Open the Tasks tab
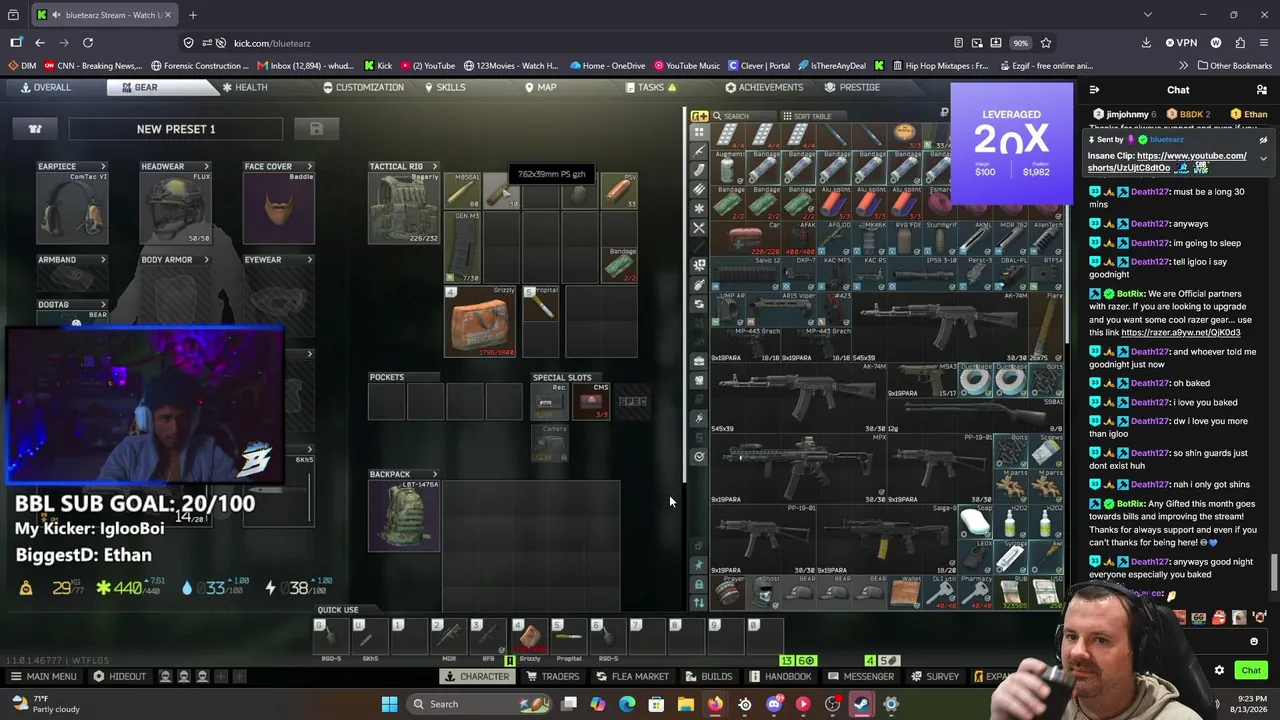Viewport: 1280px width, 720px height. tap(651, 87)
